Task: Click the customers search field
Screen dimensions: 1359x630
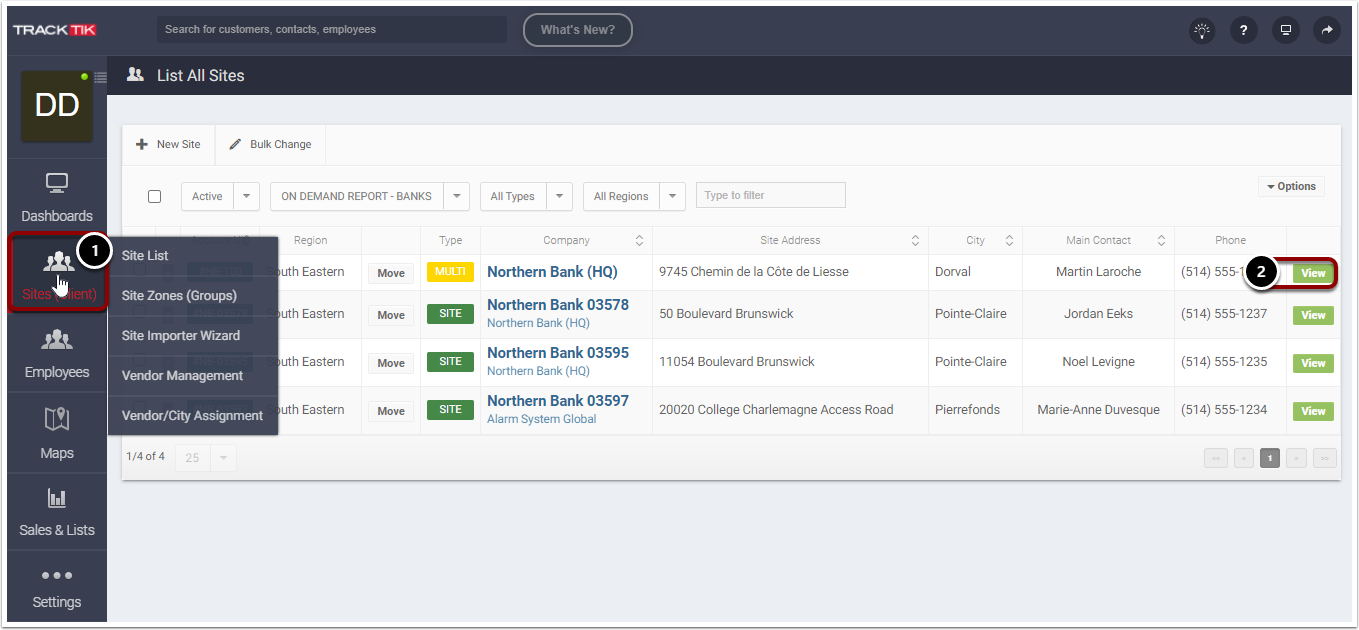Action: (331, 30)
